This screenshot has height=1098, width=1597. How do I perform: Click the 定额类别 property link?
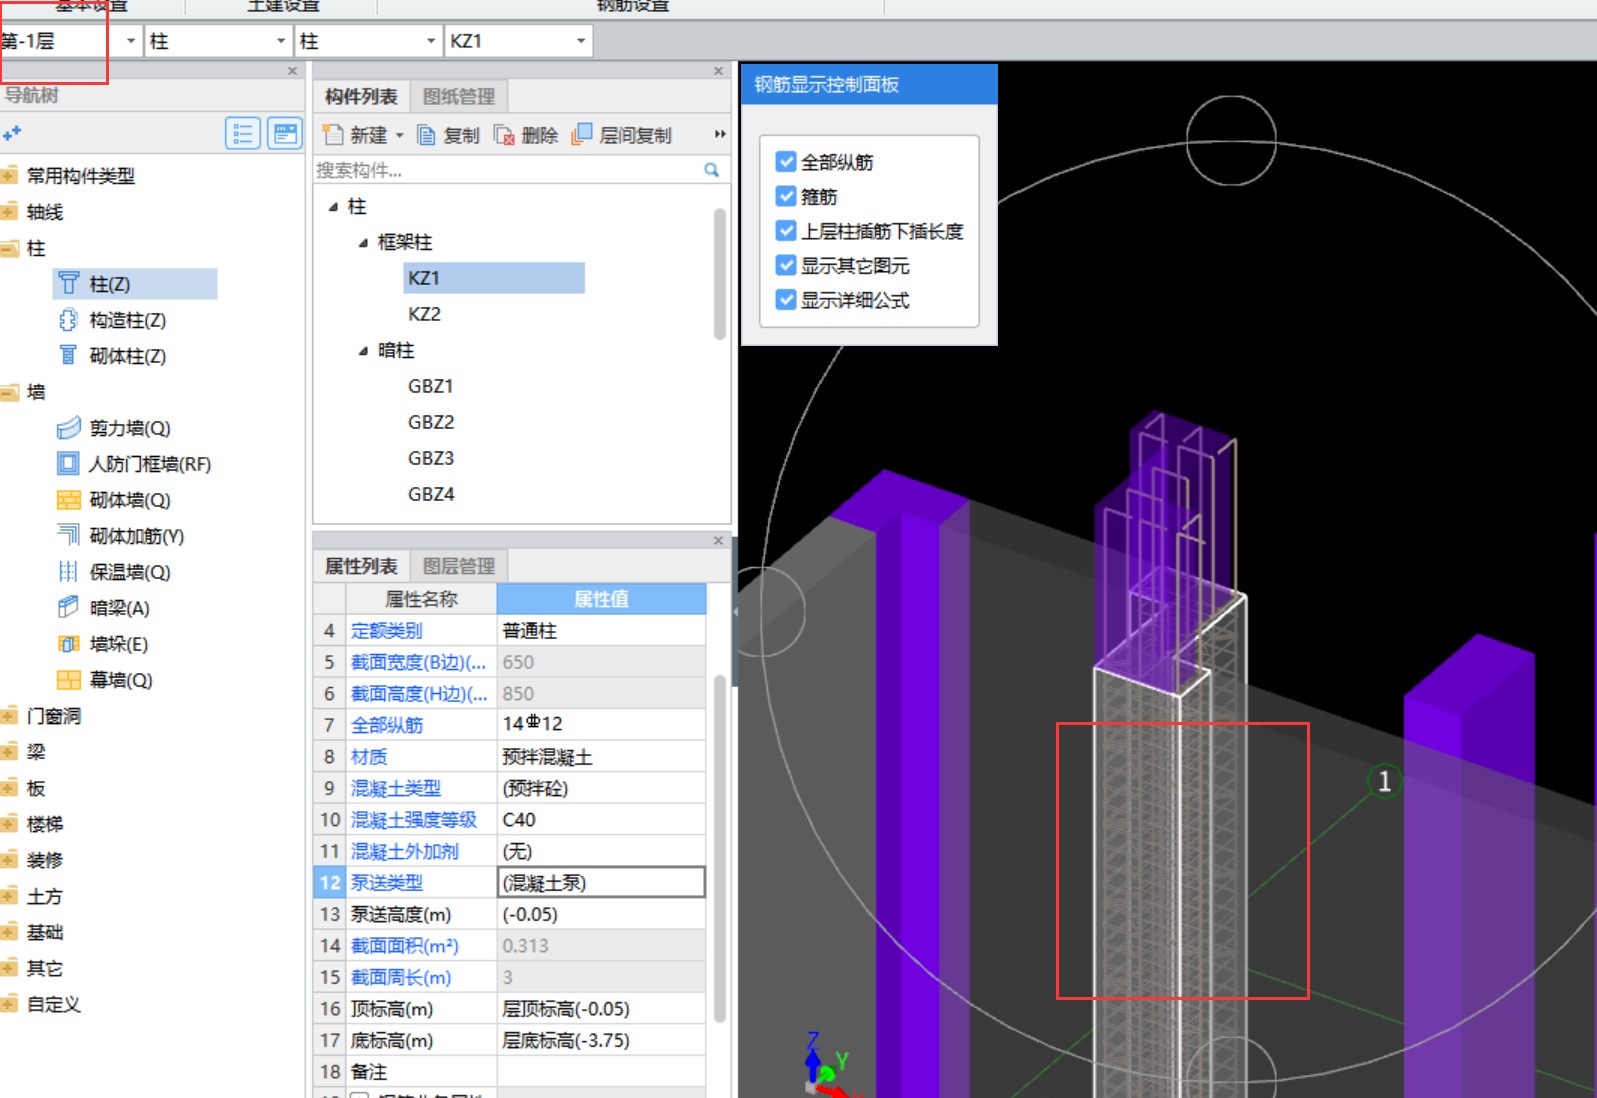(387, 631)
